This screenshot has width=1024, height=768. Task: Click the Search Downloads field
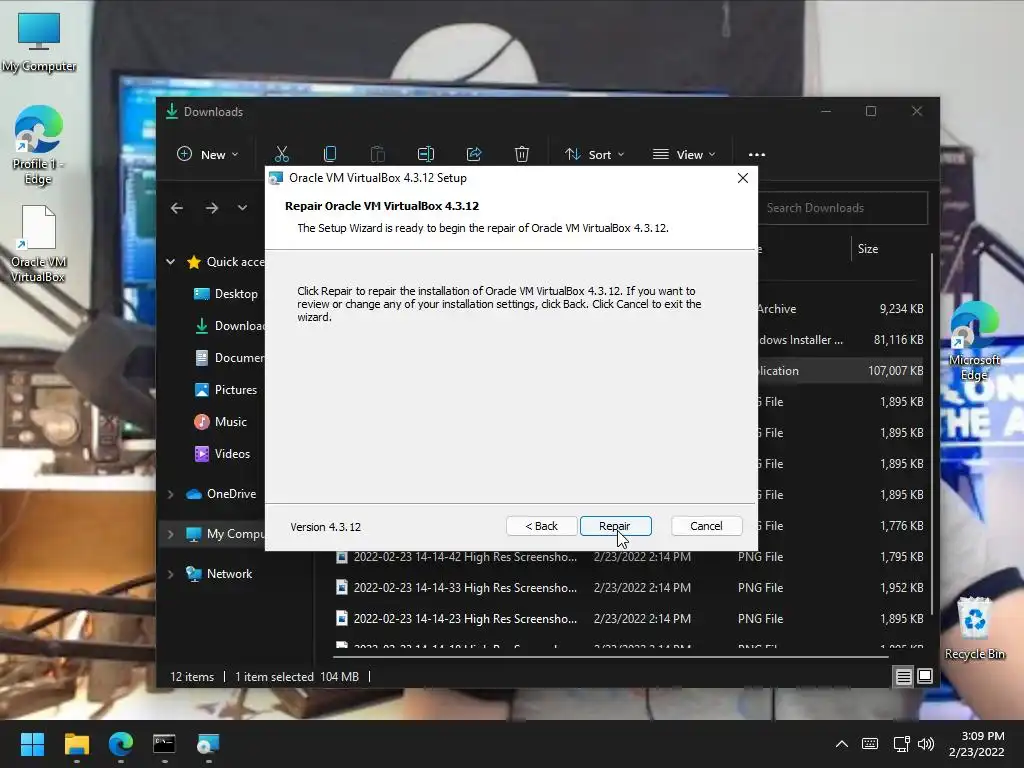tap(842, 208)
